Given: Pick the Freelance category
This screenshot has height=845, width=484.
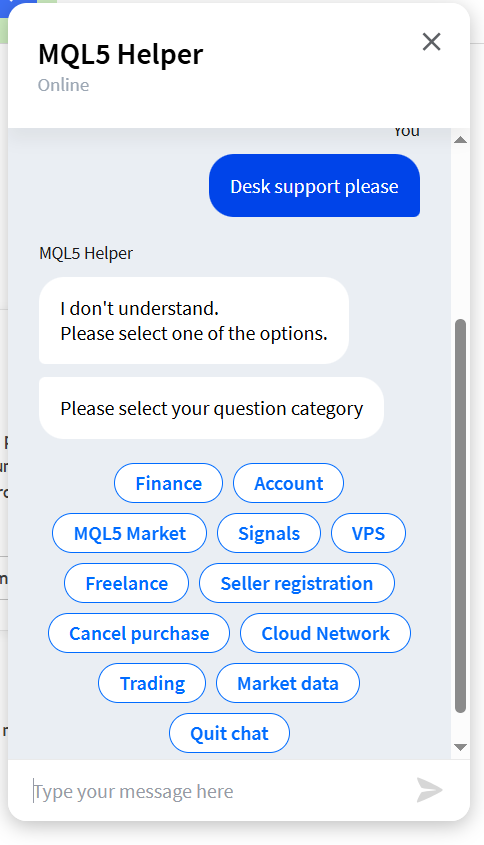Looking at the screenshot, I should pyautogui.click(x=127, y=583).
